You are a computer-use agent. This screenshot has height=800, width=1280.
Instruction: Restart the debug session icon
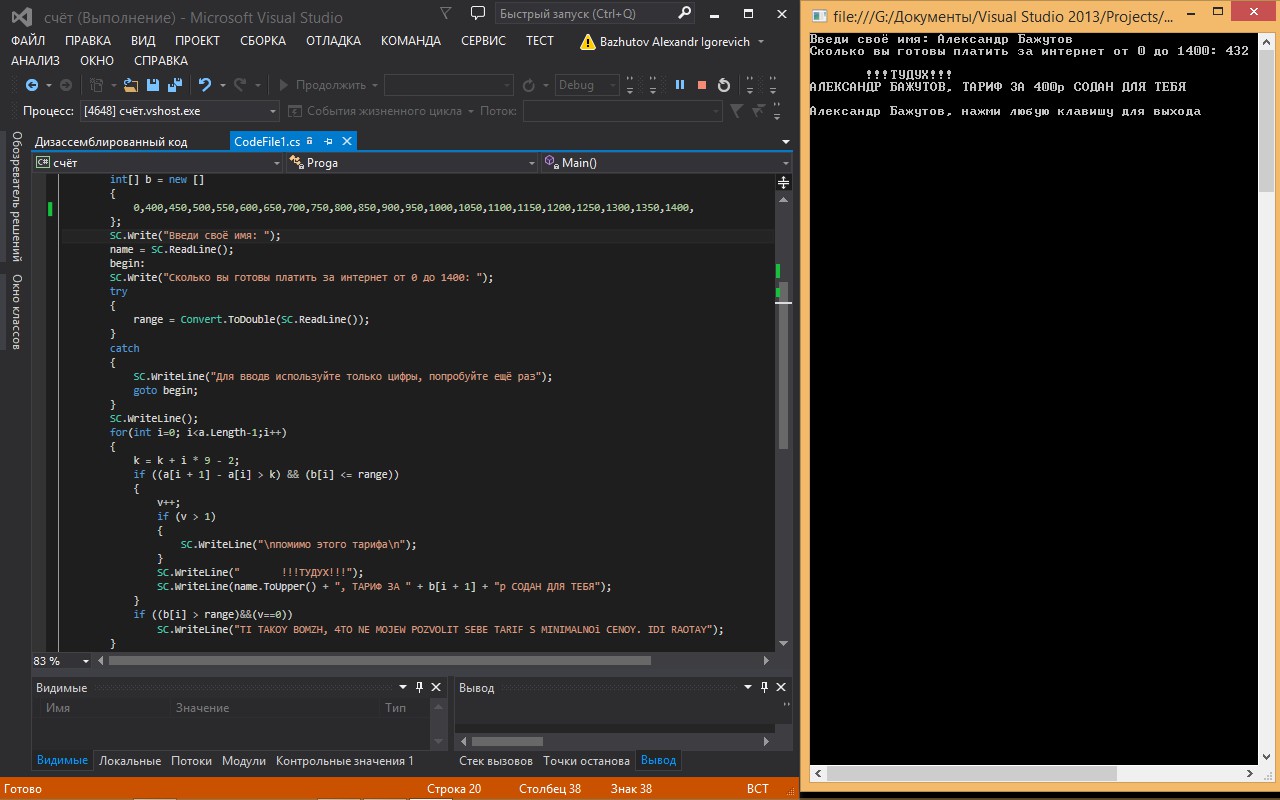[x=723, y=85]
